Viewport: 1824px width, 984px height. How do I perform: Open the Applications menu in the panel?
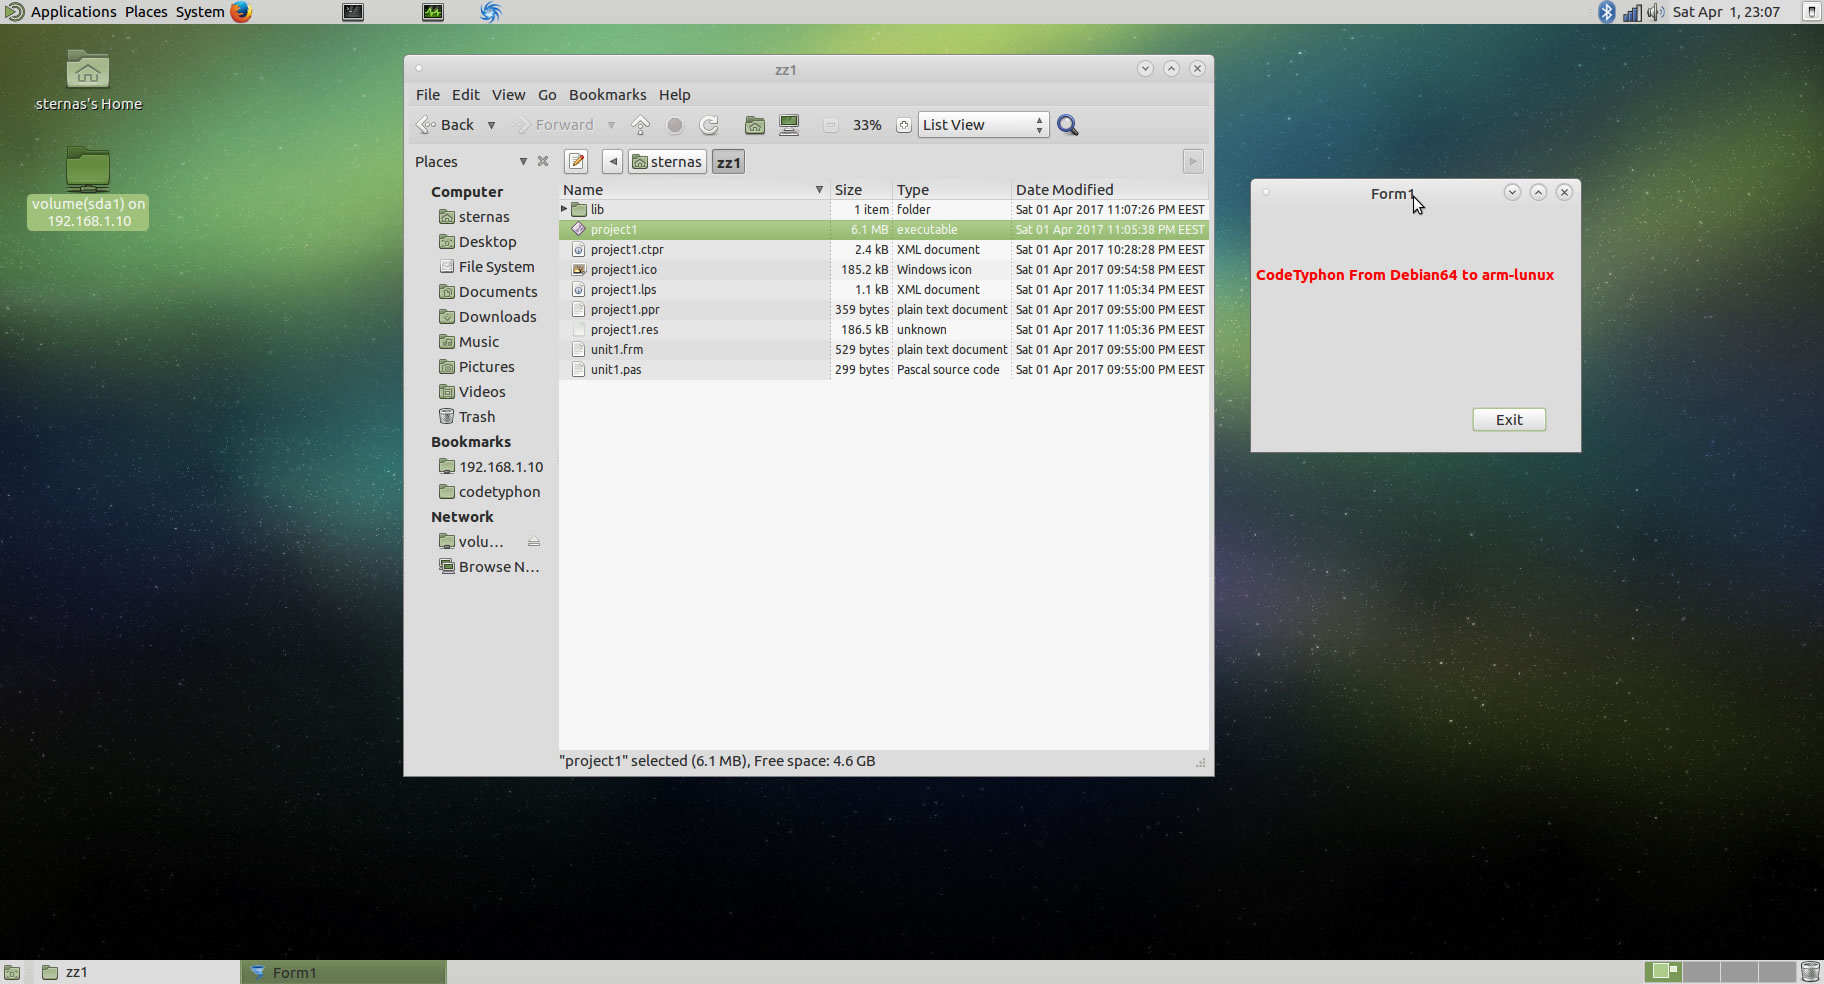pyautogui.click(x=73, y=12)
